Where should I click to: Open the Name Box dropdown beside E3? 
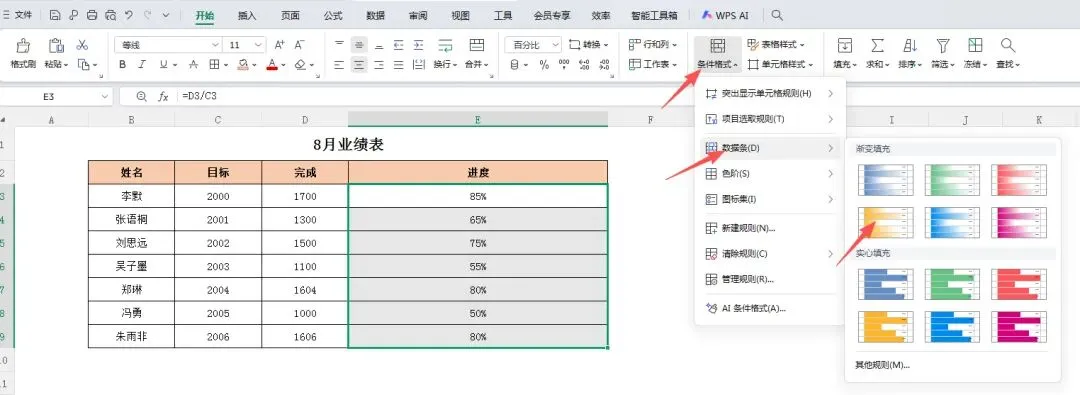click(105, 97)
